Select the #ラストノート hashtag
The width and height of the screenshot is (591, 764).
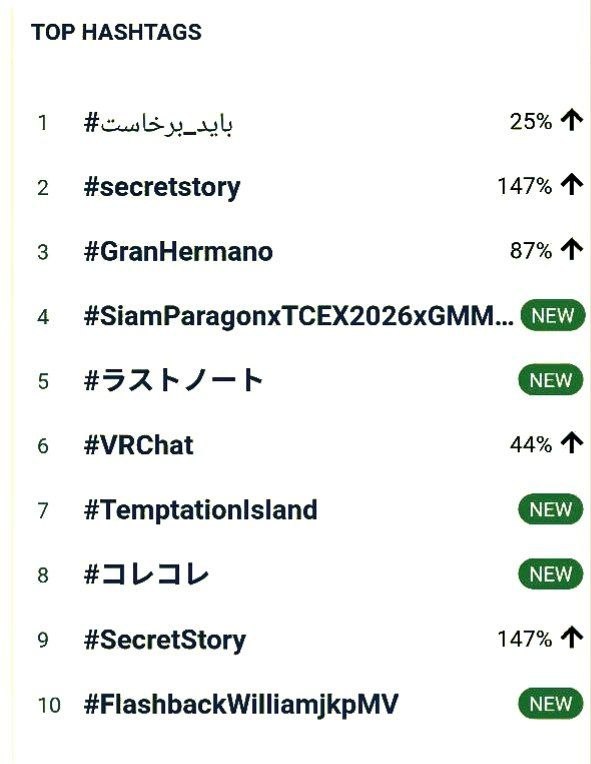(x=173, y=380)
